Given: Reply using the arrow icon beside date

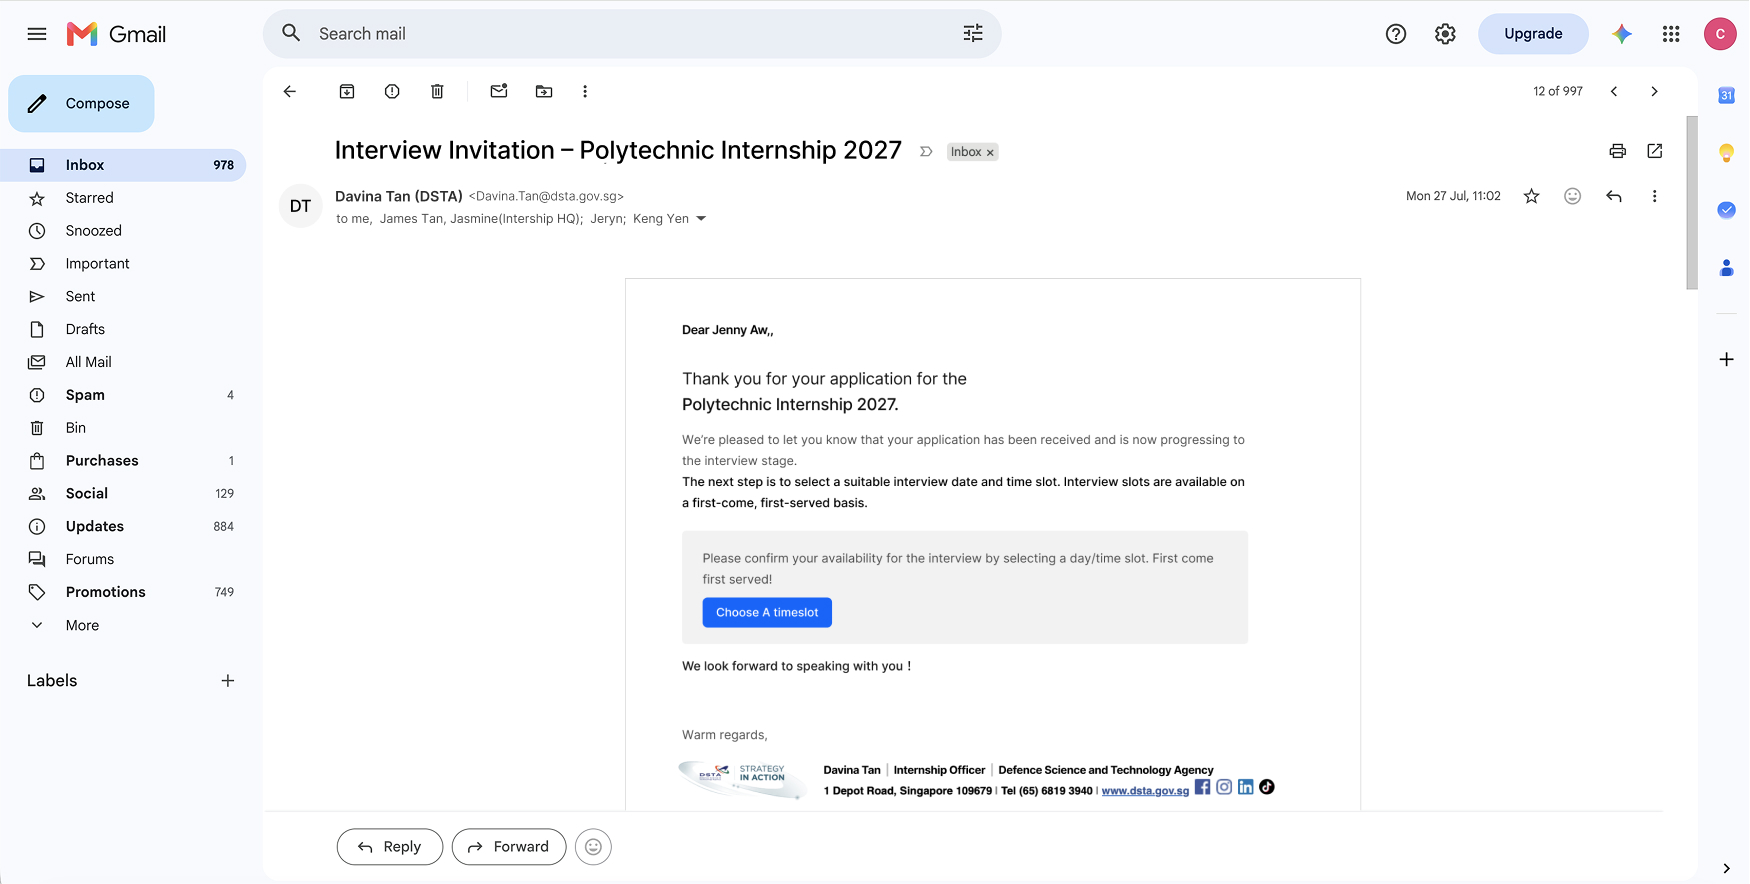Looking at the screenshot, I should pos(1614,196).
